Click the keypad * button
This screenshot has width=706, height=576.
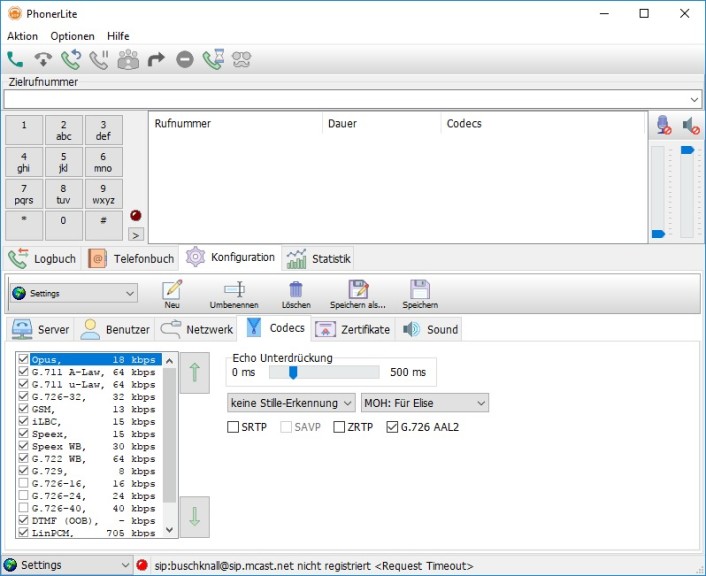[24, 226]
